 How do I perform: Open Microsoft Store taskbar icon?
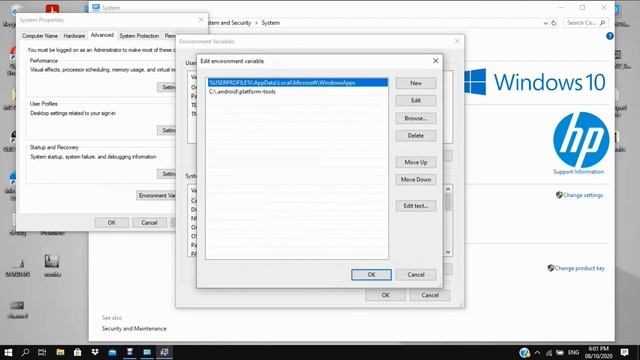pyautogui.click(x=78, y=352)
